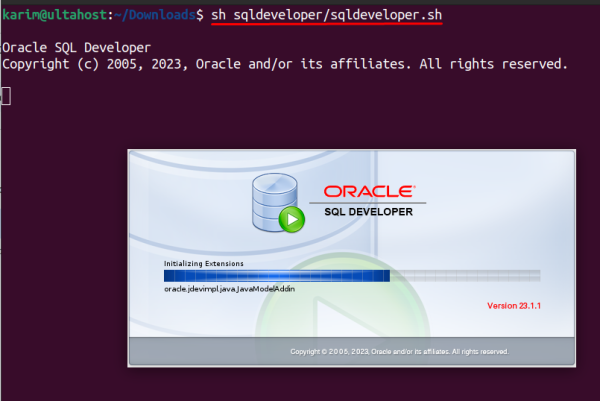Click the 'karim@ultahost' prompt text
600x401 pixels.
pyautogui.click(x=55, y=15)
